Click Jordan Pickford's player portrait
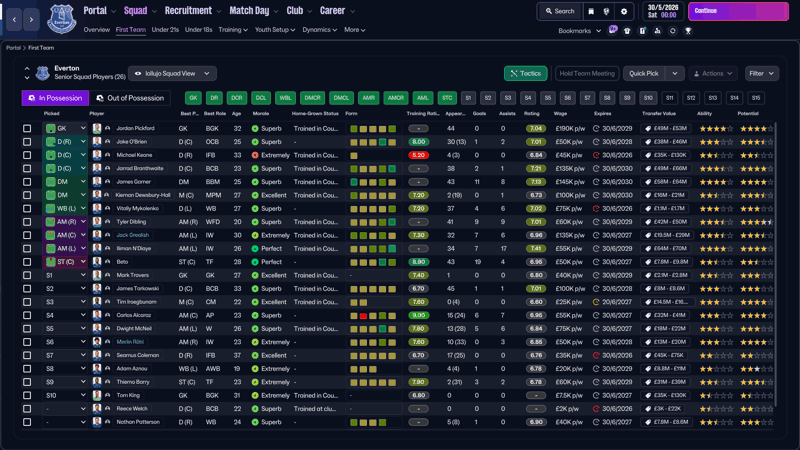This screenshot has width=800, height=450. click(x=97, y=129)
